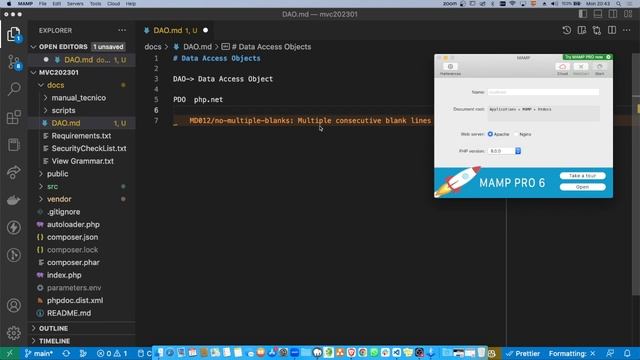640x360 pixels.
Task: Open the Servers menu
Action: [75, 4]
